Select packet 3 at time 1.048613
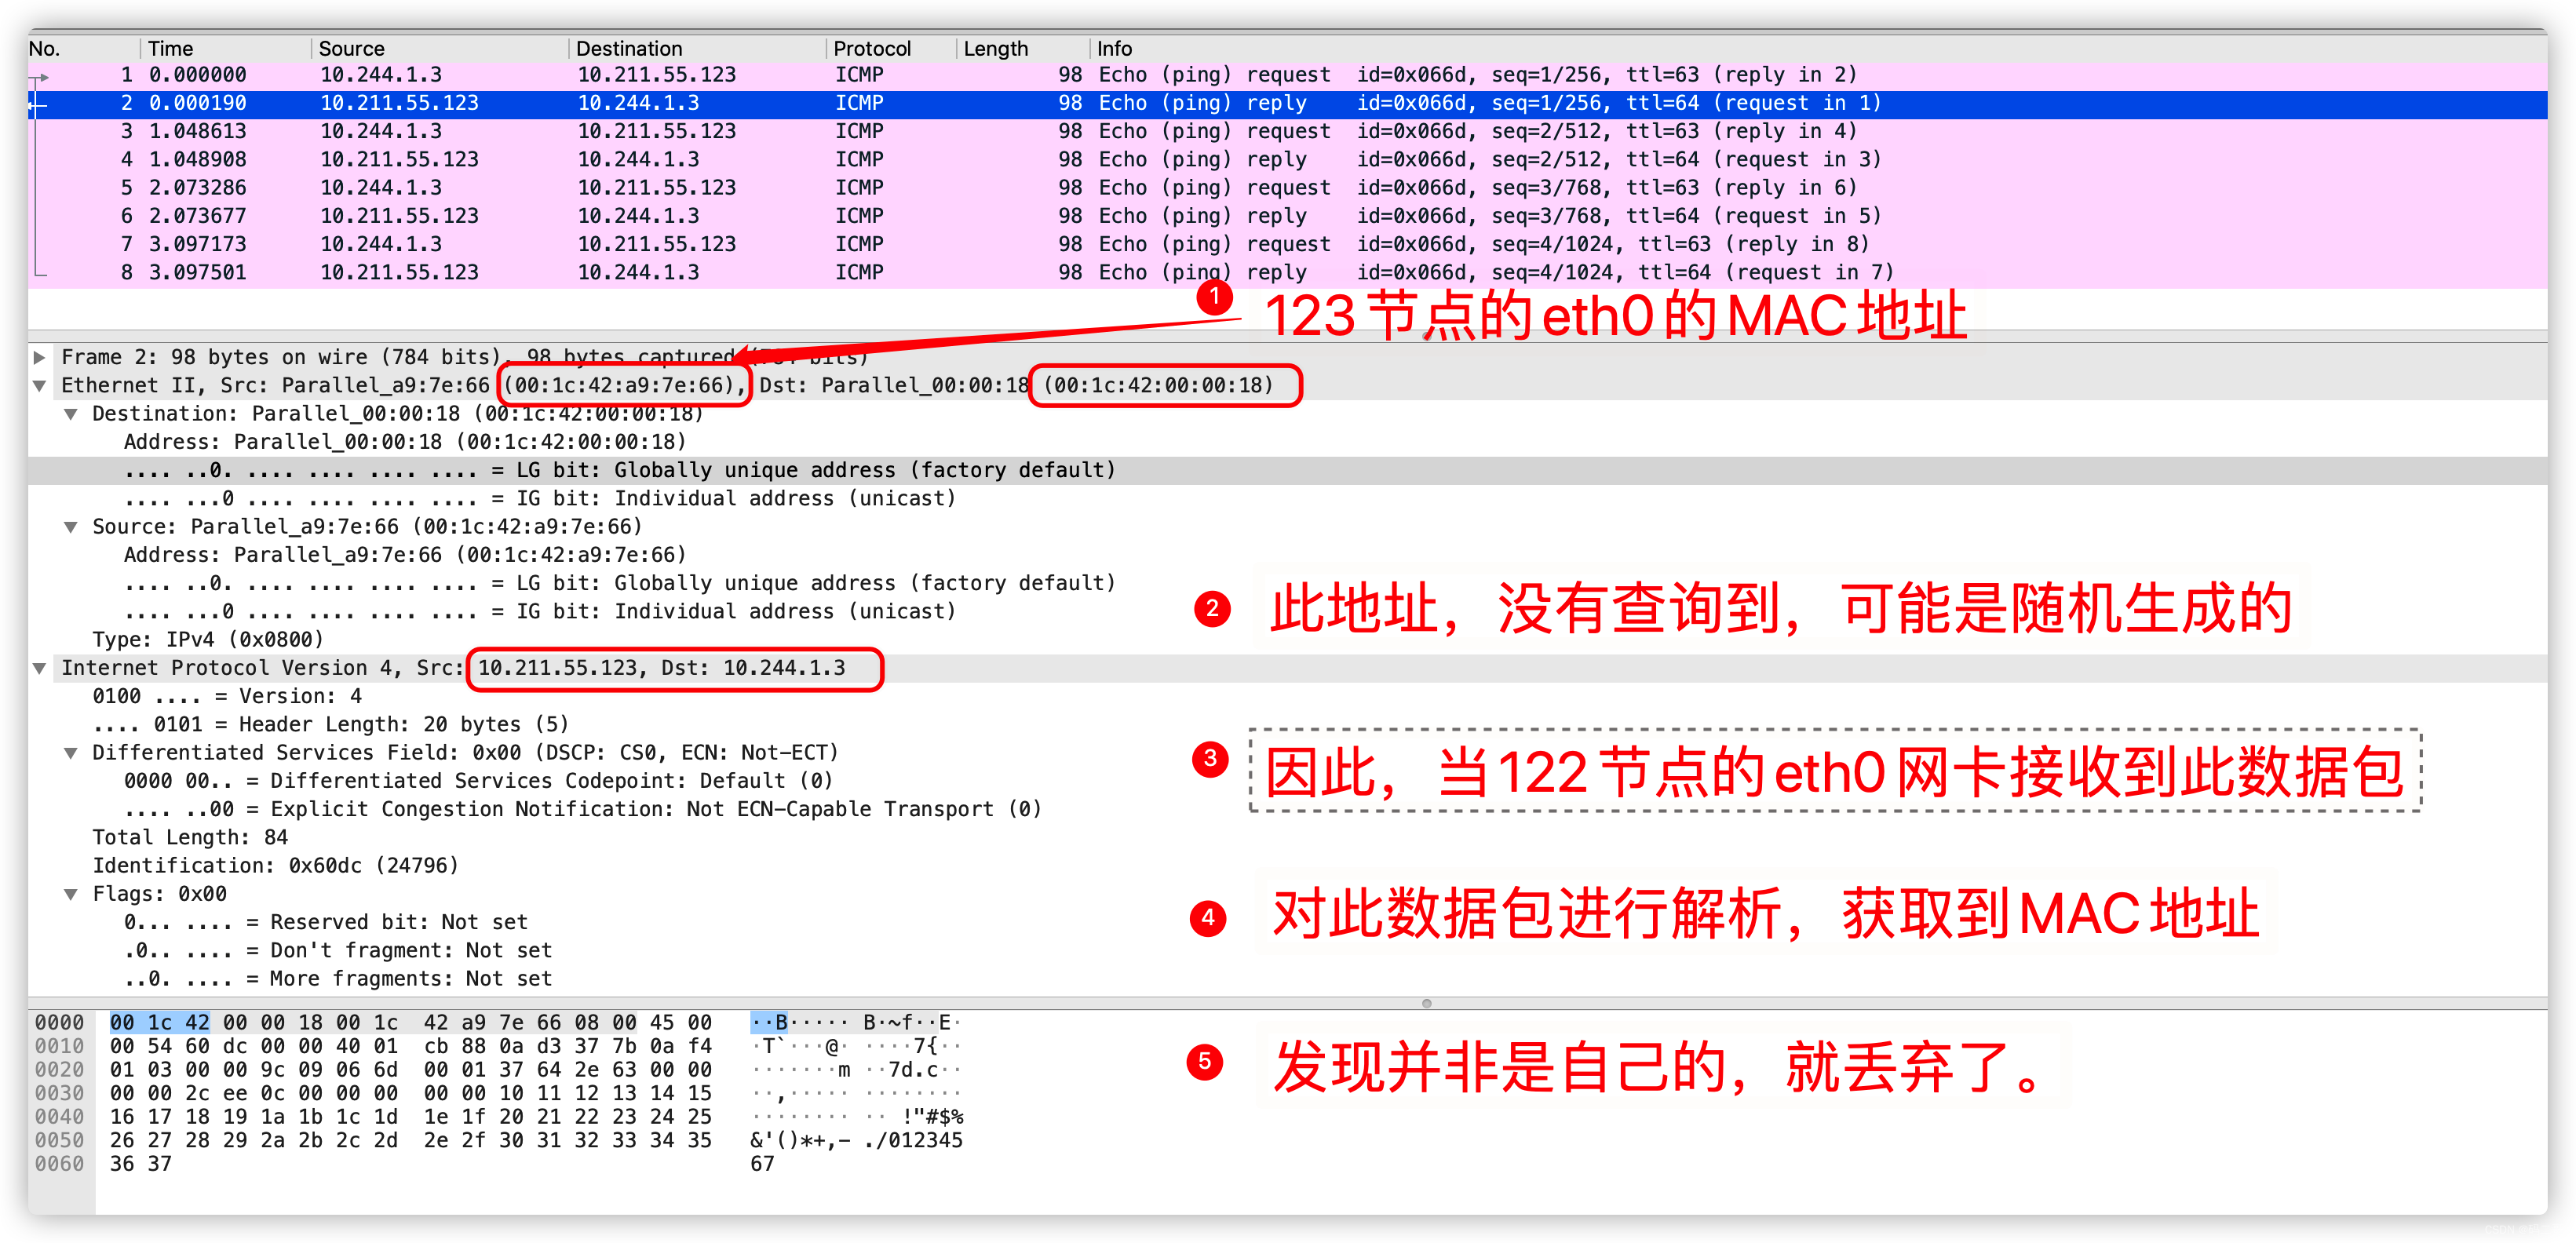This screenshot has width=2576, height=1243. 1287,131
